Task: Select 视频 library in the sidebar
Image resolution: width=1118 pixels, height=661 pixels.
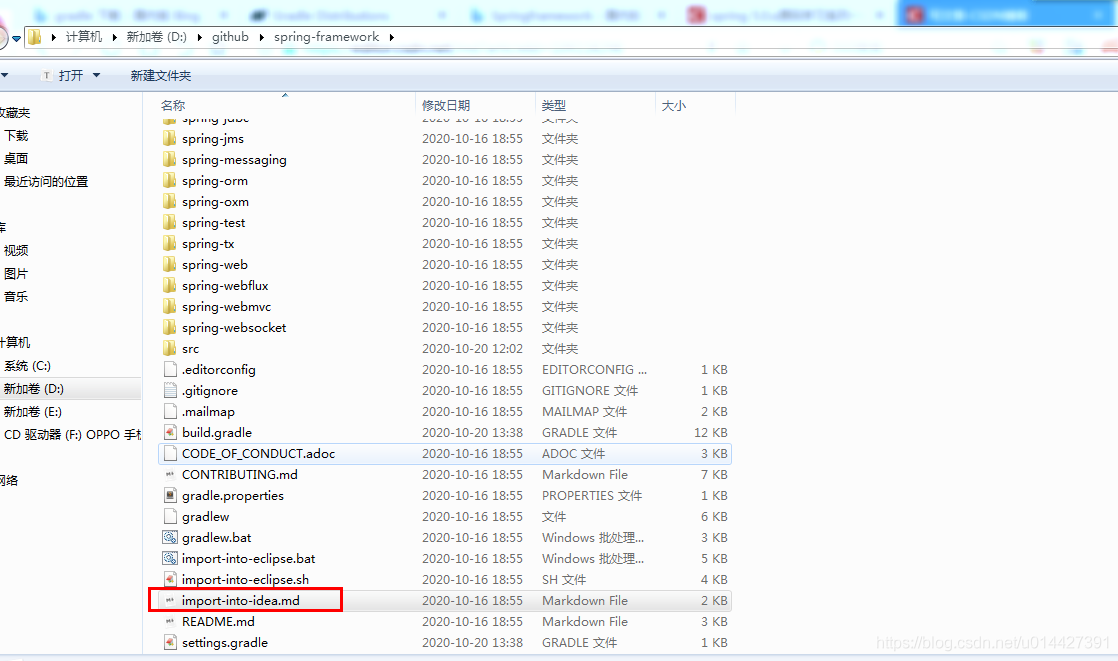Action: point(16,250)
